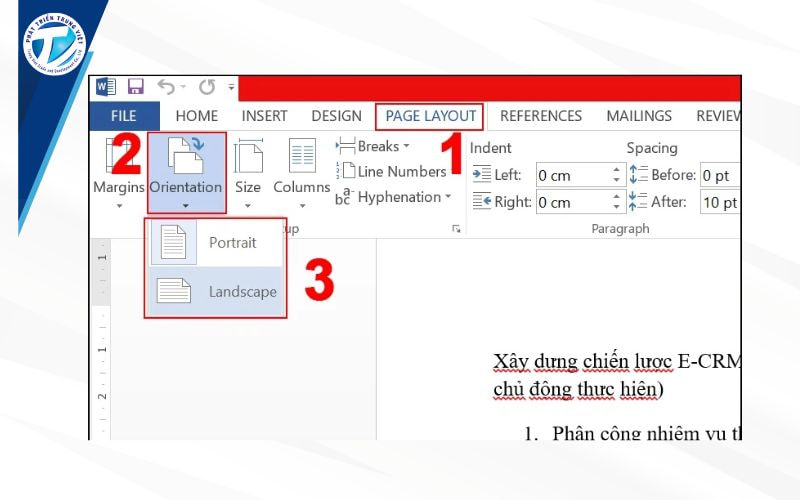Image resolution: width=800 pixels, height=500 pixels.
Task: Click the Save icon in quick access toolbar
Action: point(135,87)
